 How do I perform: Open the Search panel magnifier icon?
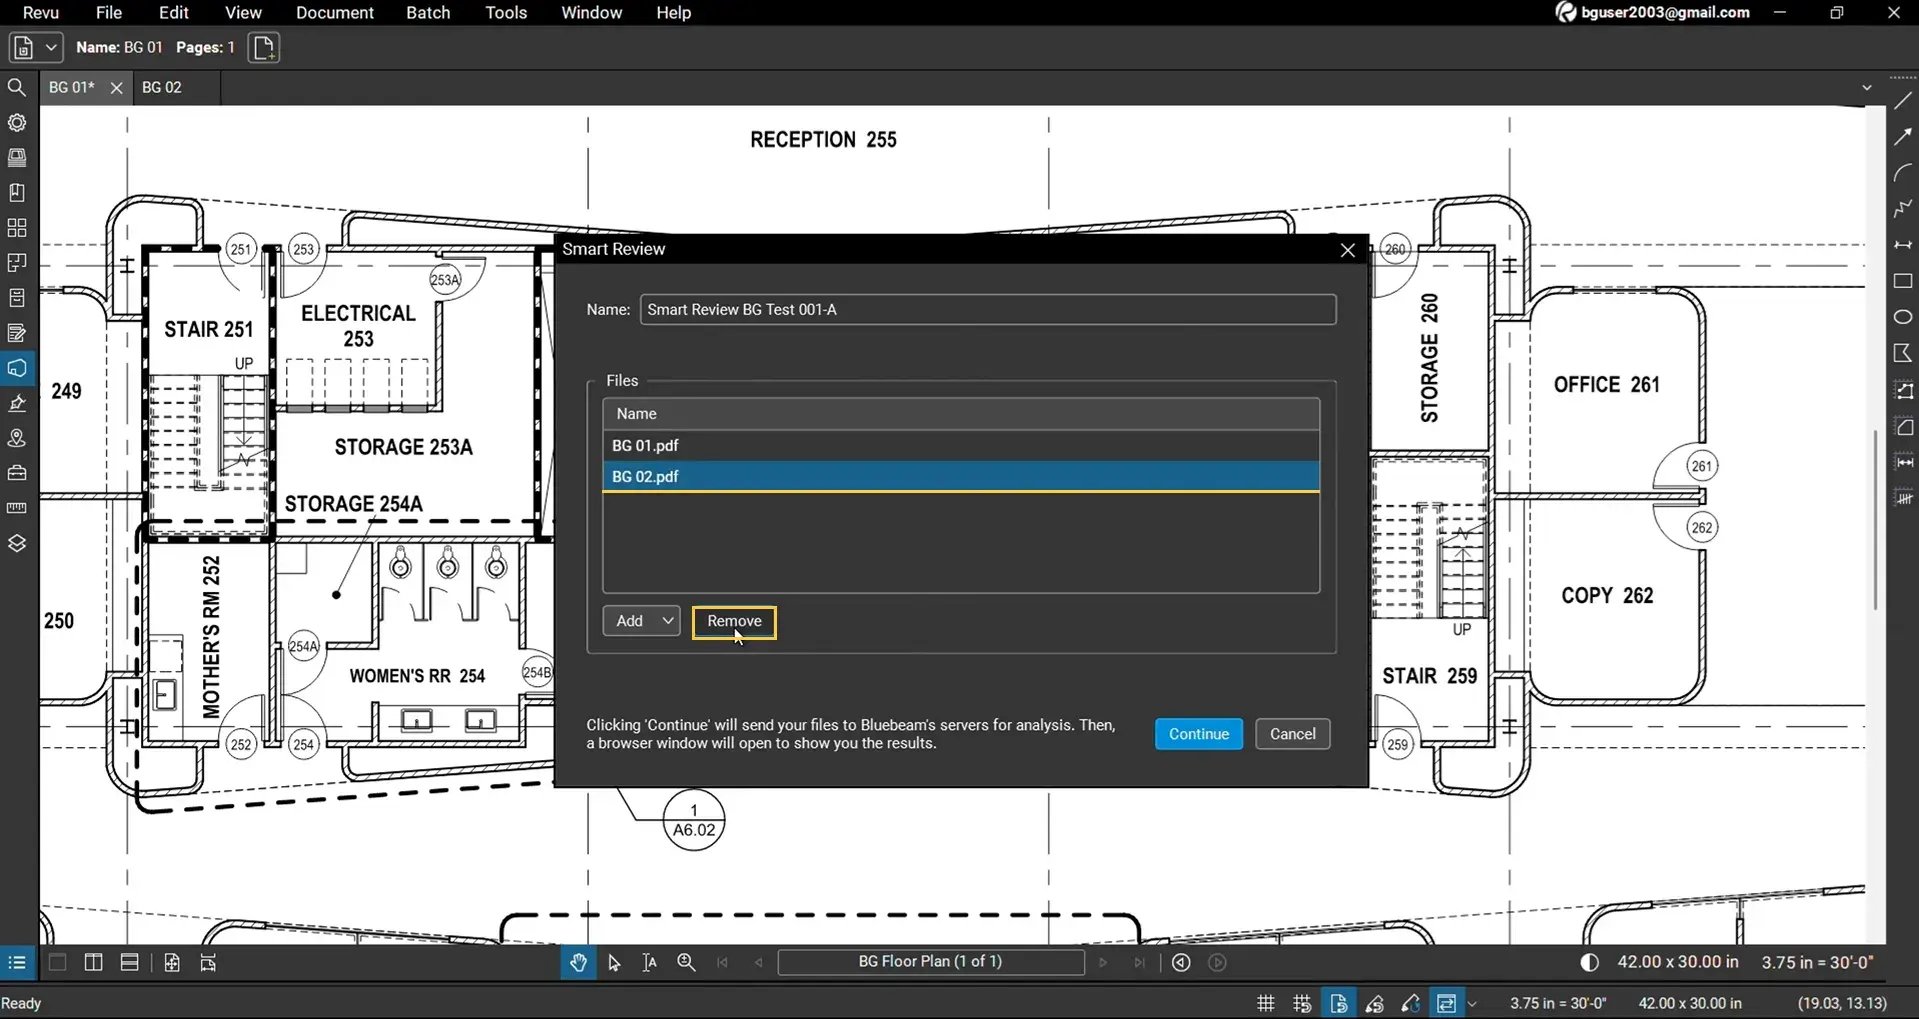click(x=16, y=88)
